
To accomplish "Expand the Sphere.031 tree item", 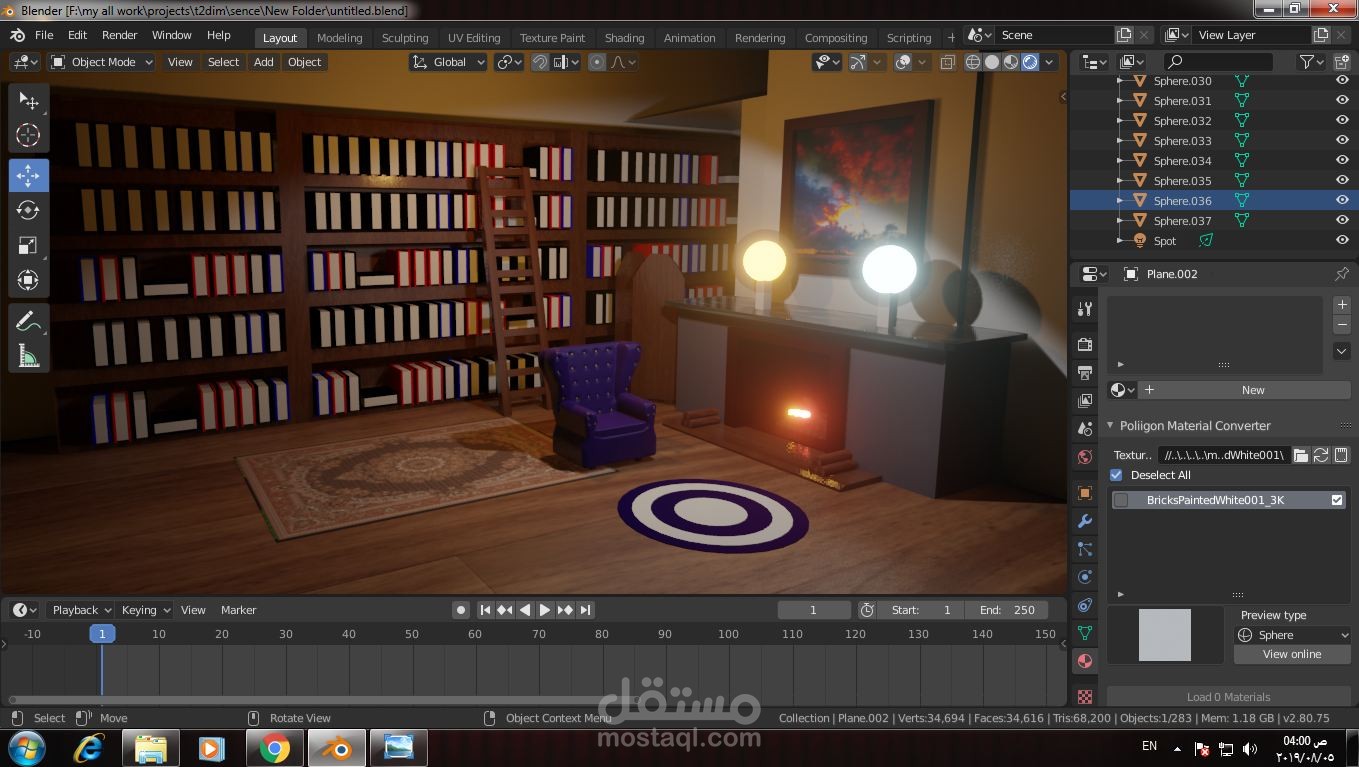I will [x=1120, y=101].
